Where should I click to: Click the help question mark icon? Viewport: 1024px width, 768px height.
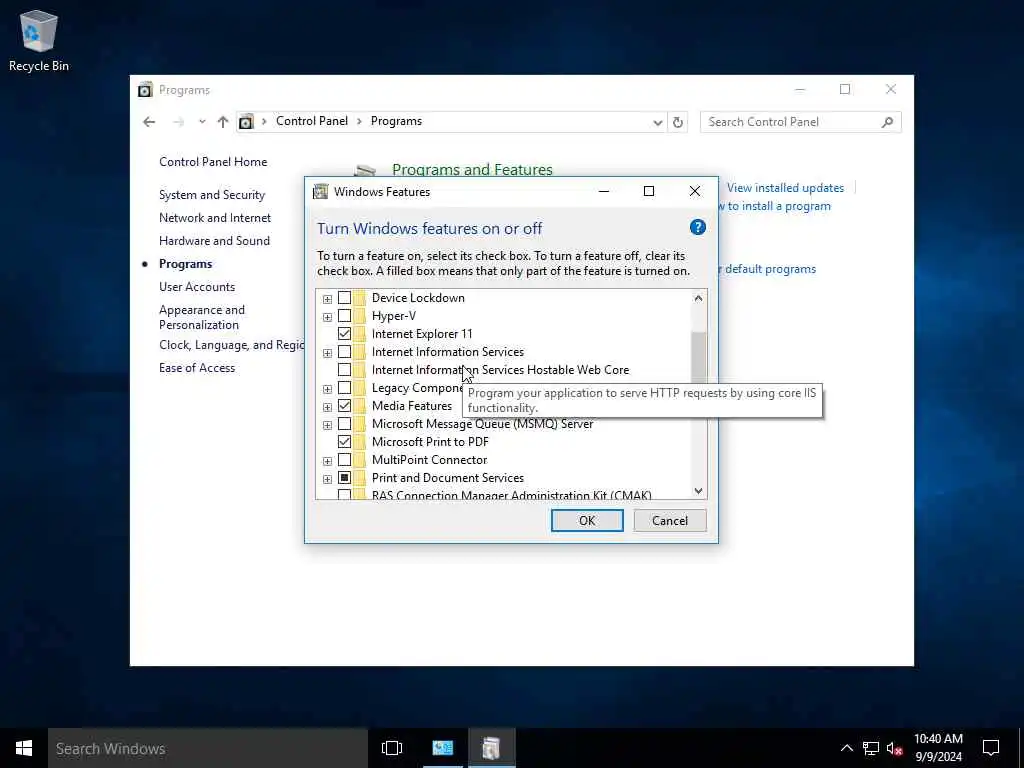coord(697,227)
